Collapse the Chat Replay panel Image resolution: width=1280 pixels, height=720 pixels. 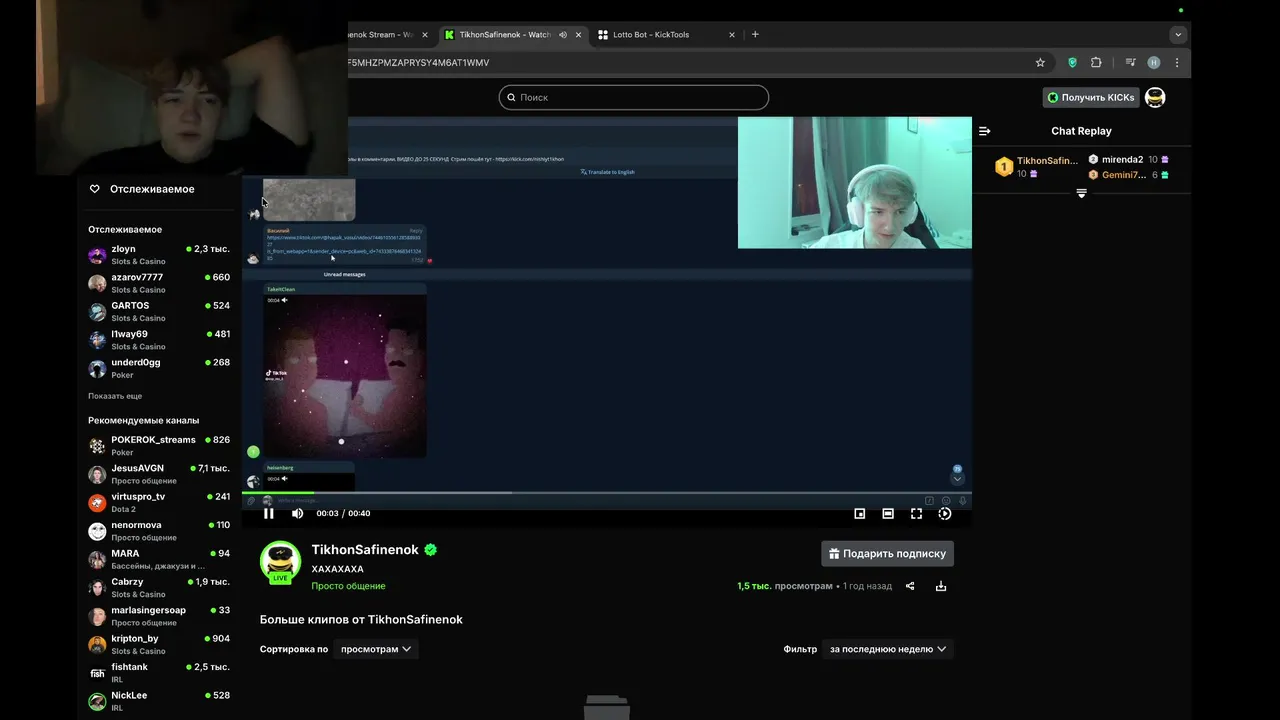pyautogui.click(x=984, y=131)
